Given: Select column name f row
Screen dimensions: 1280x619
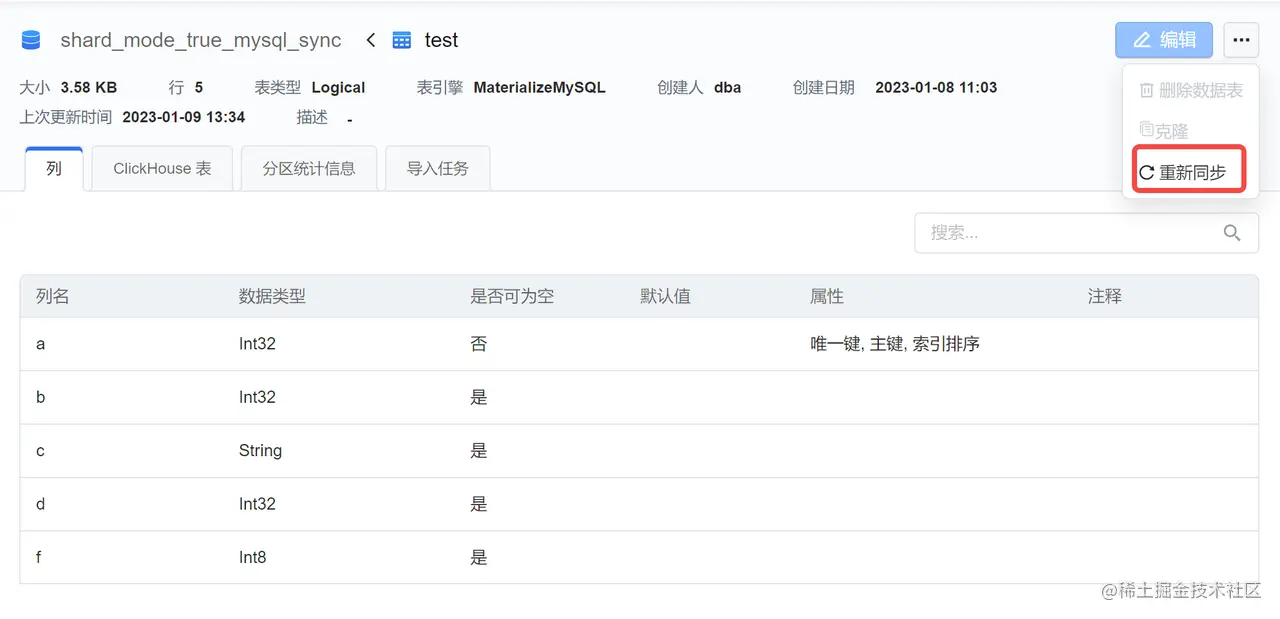Looking at the screenshot, I should 639,557.
